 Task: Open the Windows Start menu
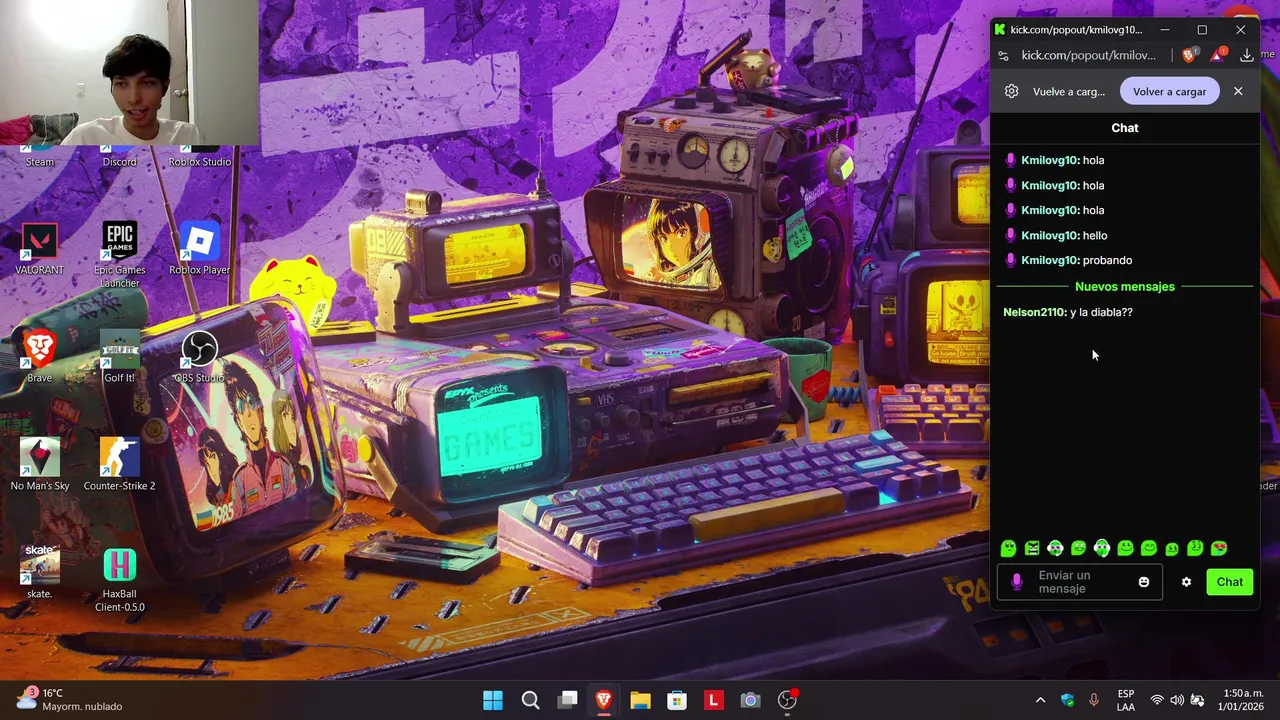tap(493, 700)
